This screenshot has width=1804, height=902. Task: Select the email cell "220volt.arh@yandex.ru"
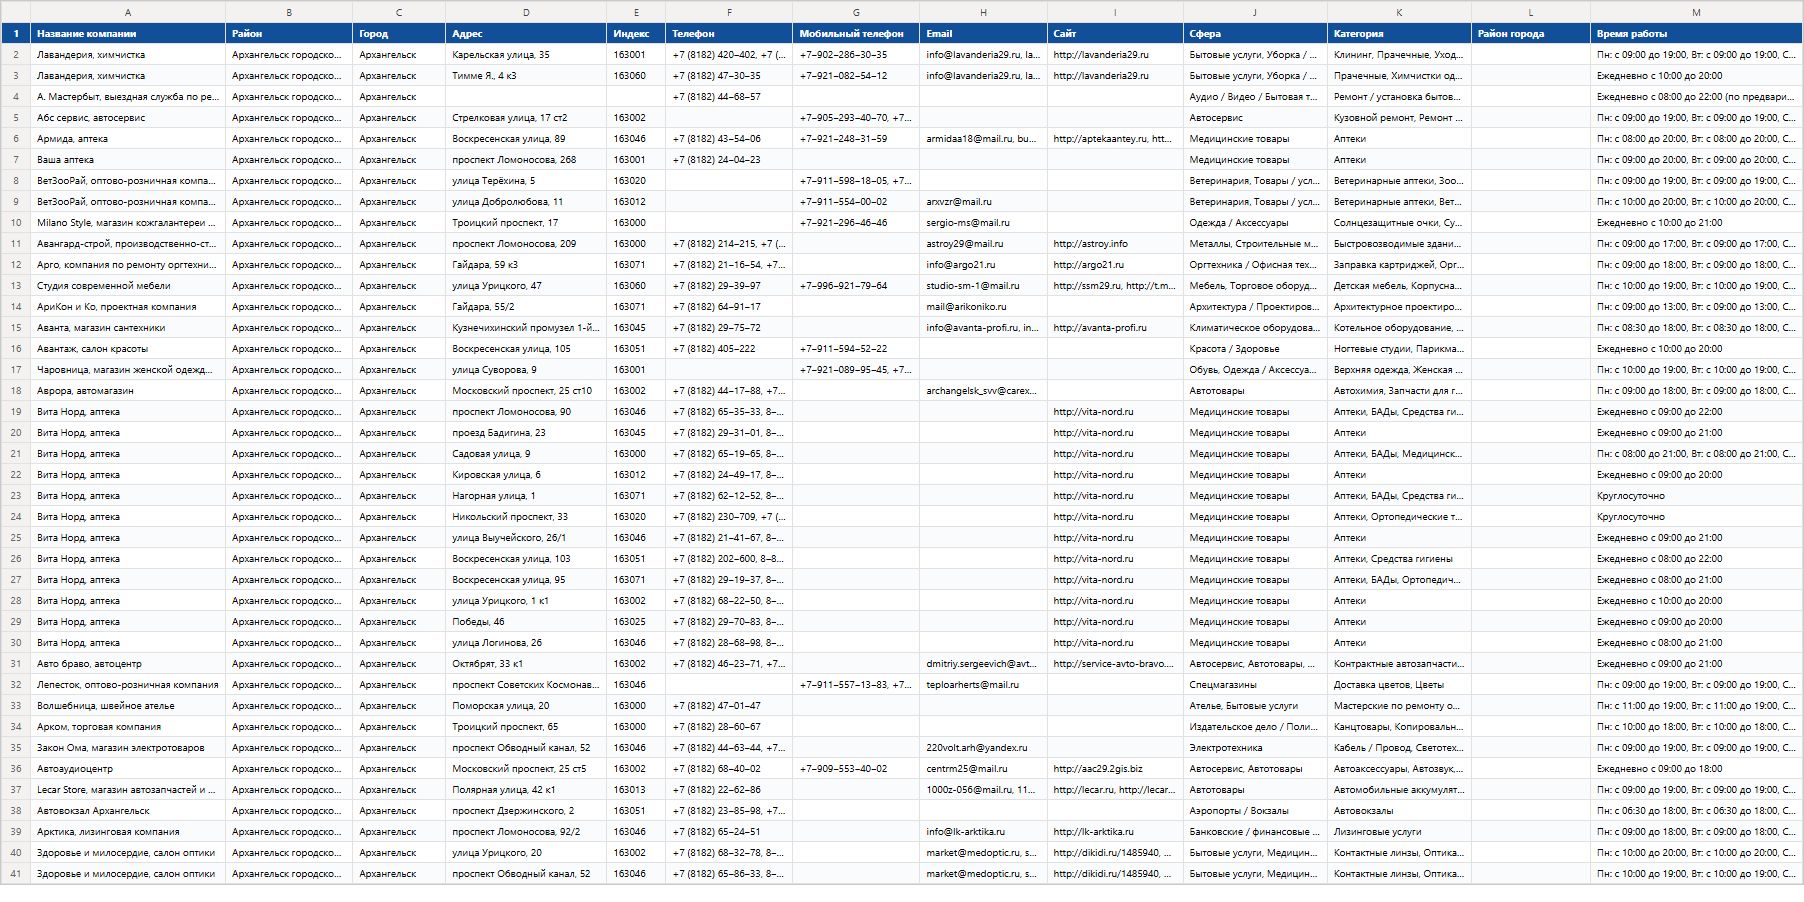pyautogui.click(x=983, y=748)
